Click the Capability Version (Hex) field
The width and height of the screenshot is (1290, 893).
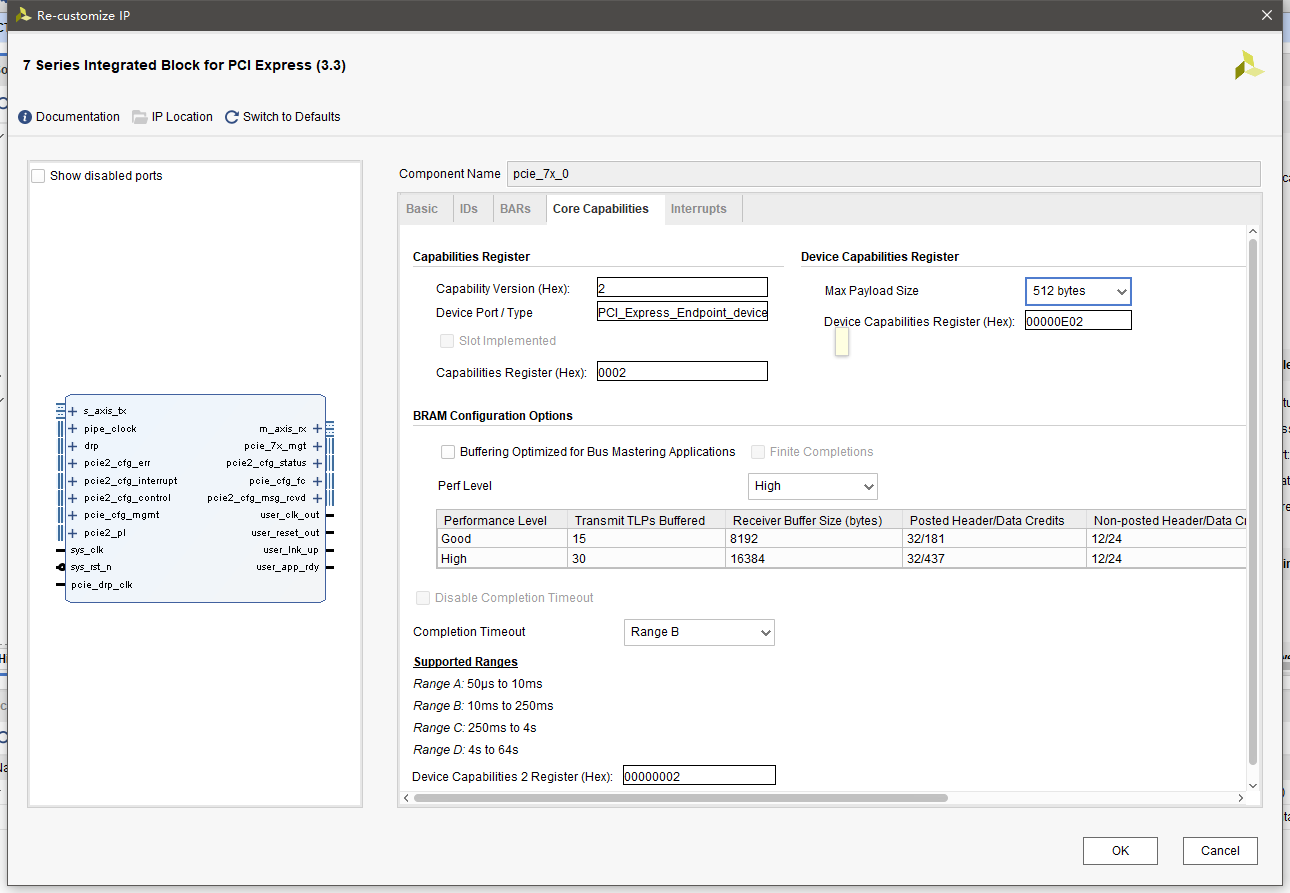click(682, 288)
